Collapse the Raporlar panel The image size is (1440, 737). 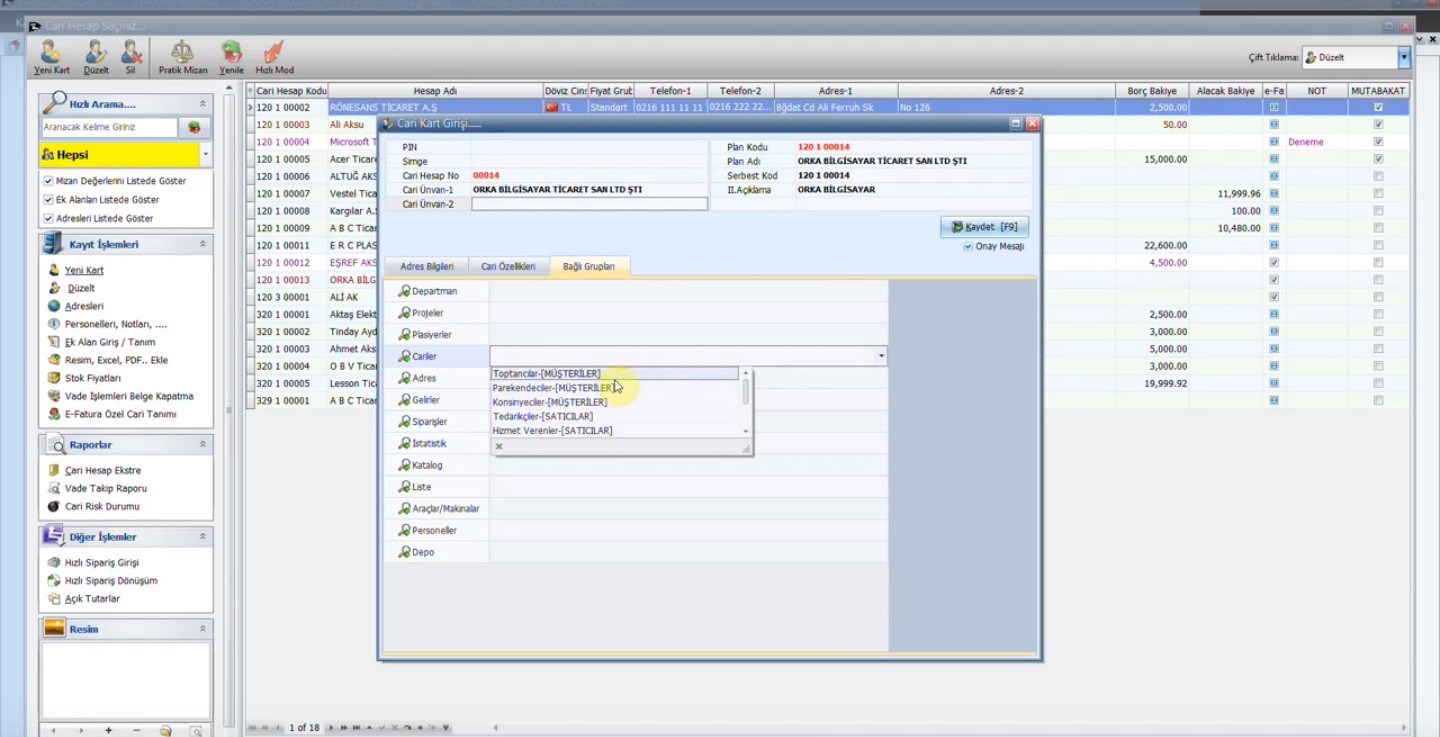[x=203, y=444]
